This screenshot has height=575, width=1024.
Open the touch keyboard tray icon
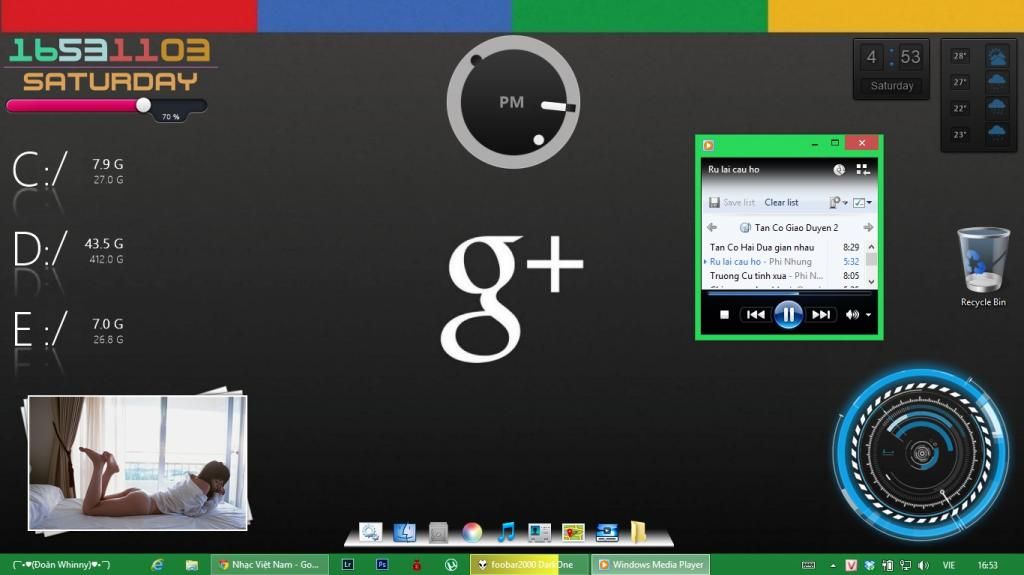pos(808,565)
